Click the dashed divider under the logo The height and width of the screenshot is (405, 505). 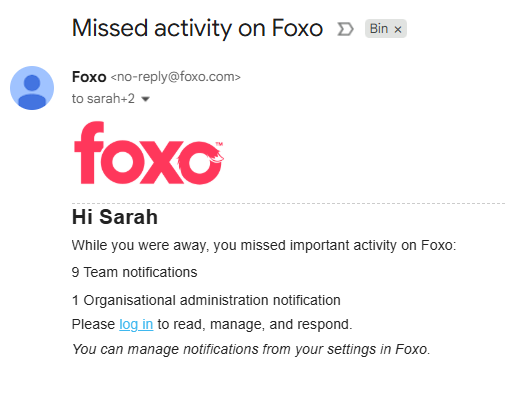pyautogui.click(x=288, y=203)
